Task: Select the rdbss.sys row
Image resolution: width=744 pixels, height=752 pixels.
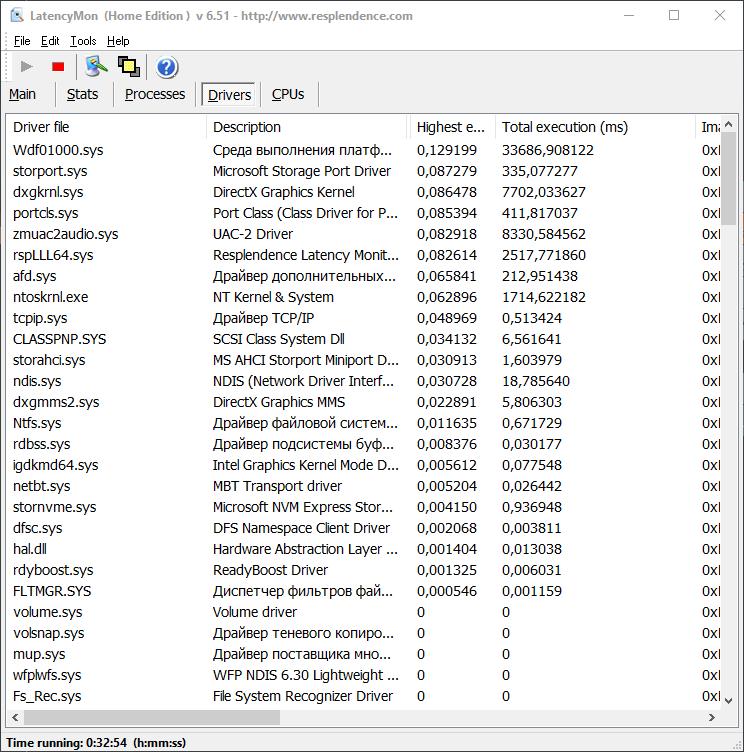Action: [363, 444]
